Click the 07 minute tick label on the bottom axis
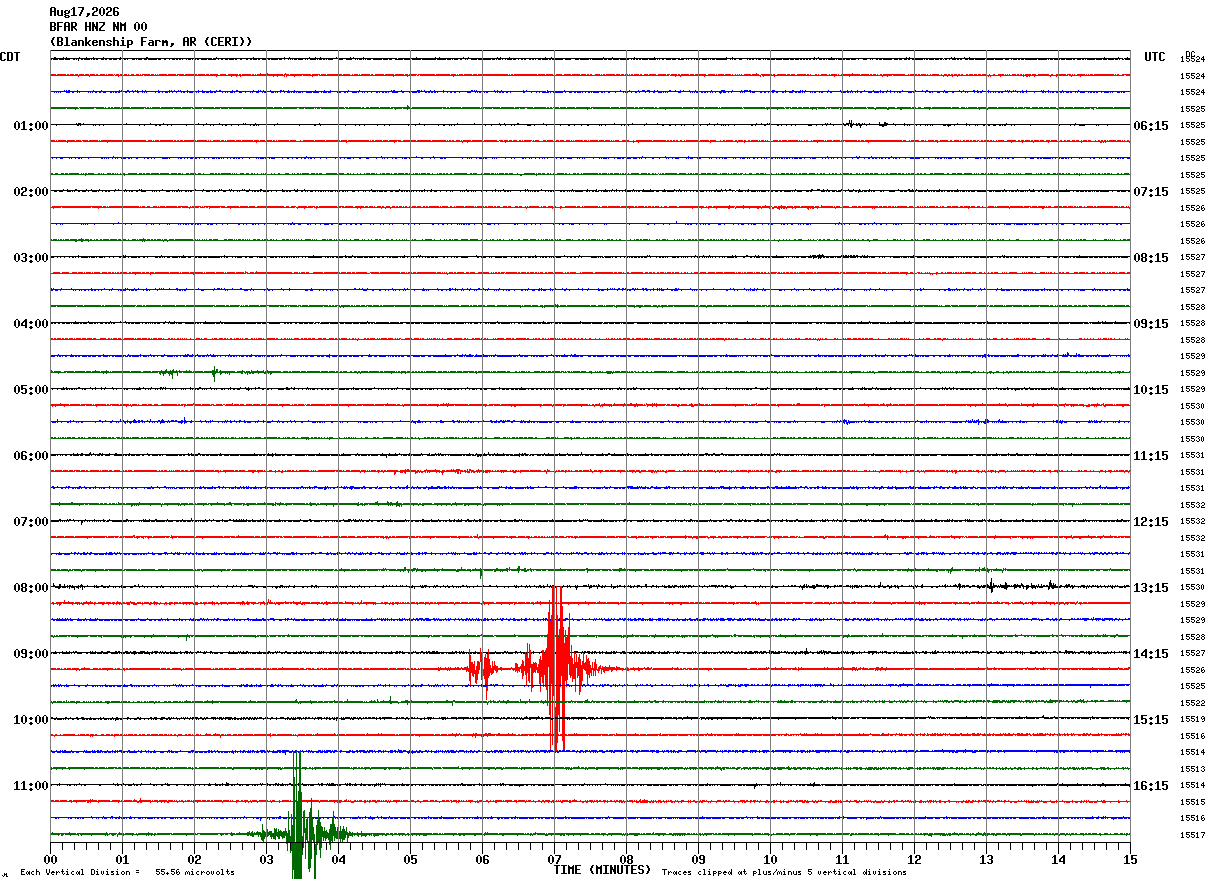 point(554,859)
